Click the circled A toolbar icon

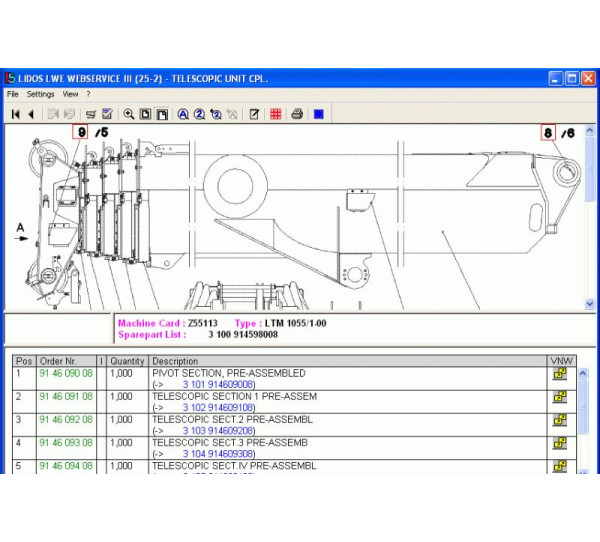[183, 114]
